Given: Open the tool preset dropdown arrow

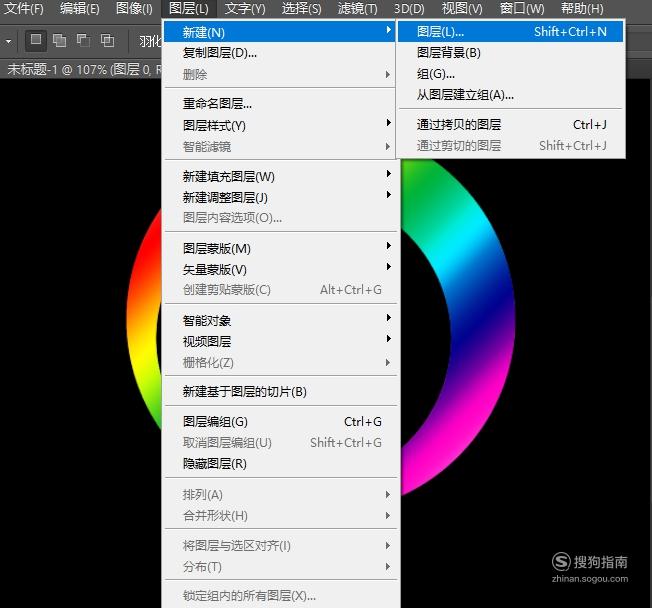Looking at the screenshot, I should (8, 42).
